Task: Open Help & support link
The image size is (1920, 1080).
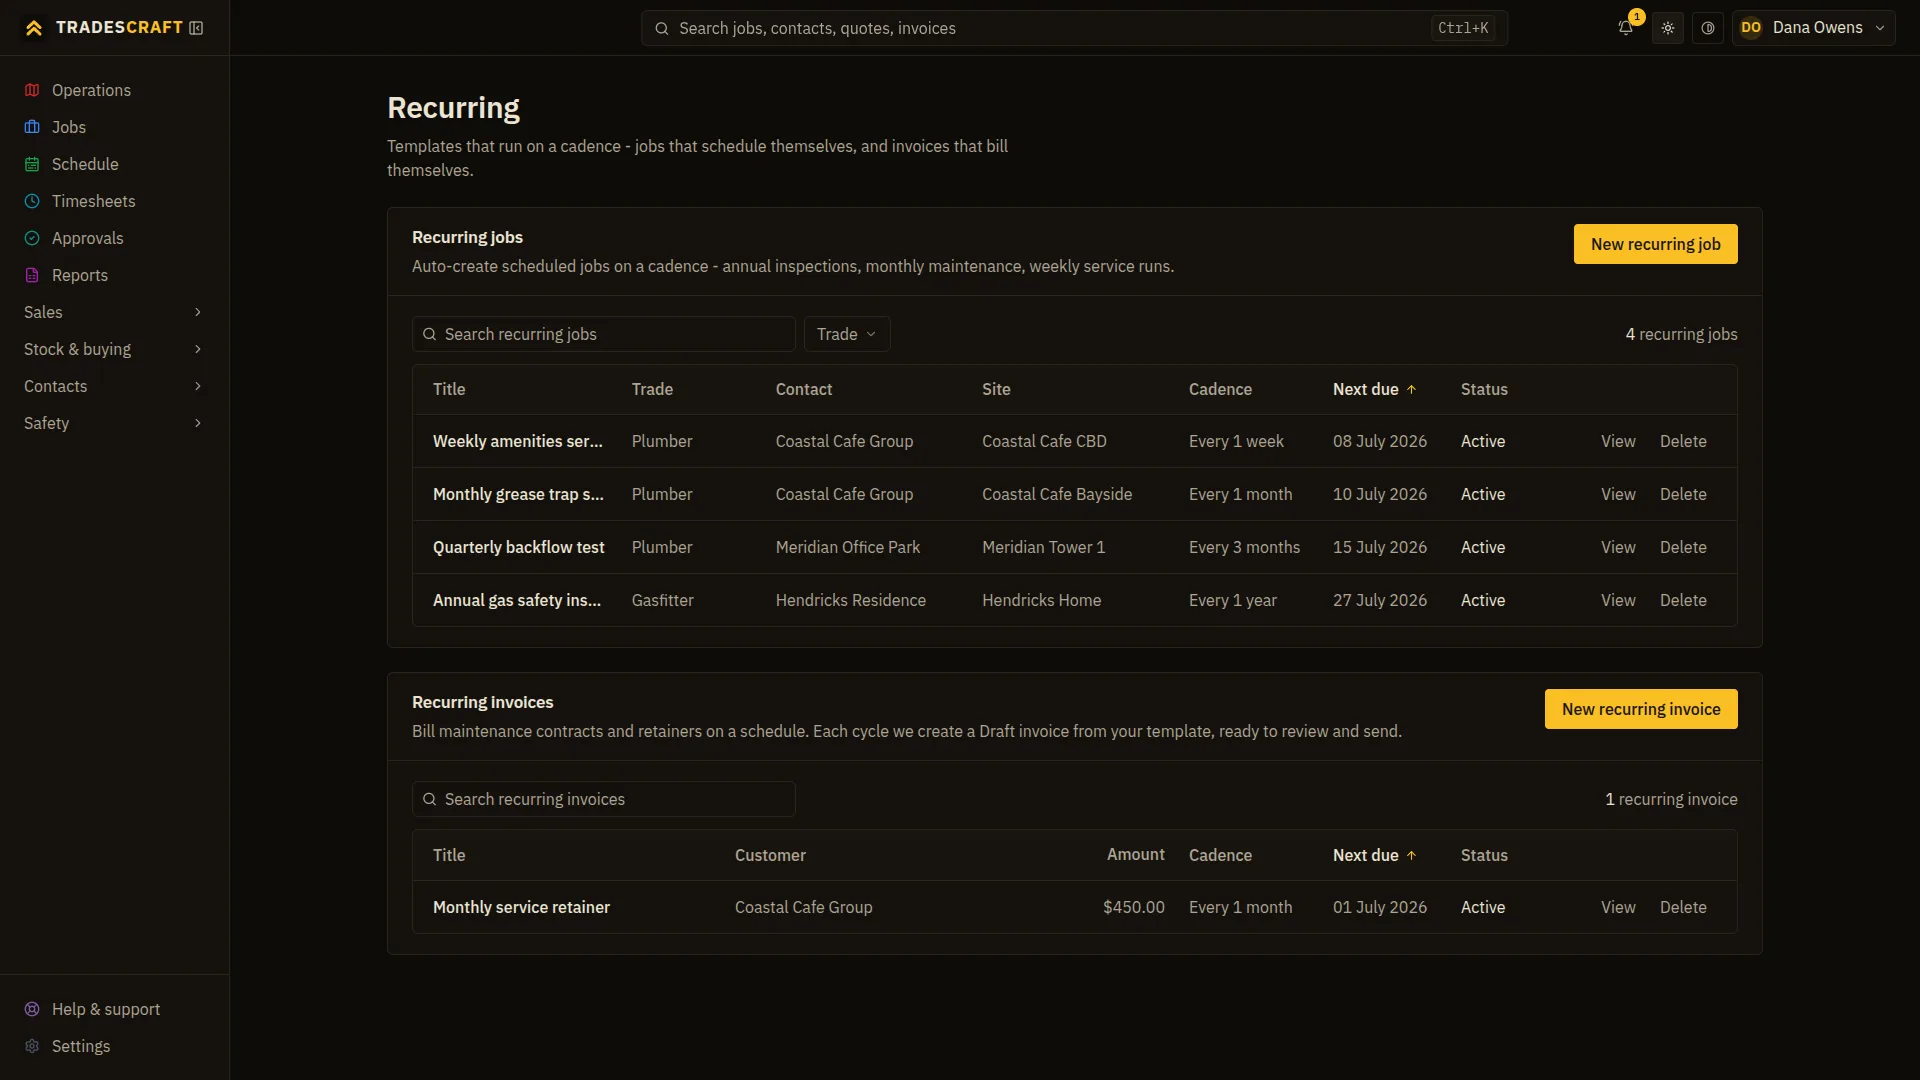Action: tap(114, 1009)
